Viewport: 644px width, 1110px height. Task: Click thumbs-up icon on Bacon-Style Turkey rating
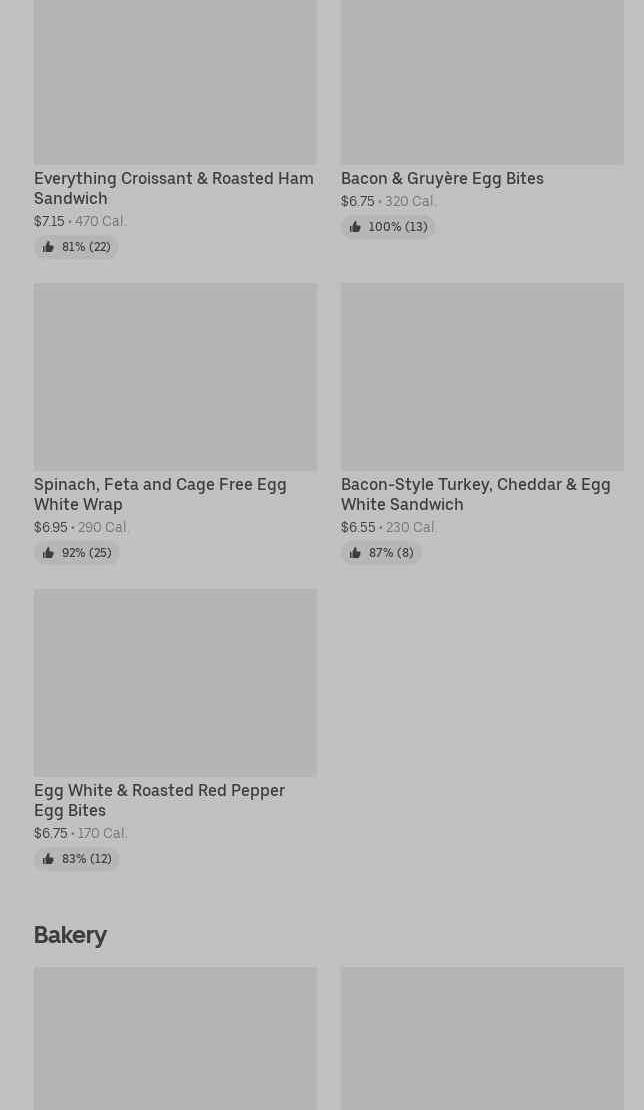click(355, 553)
